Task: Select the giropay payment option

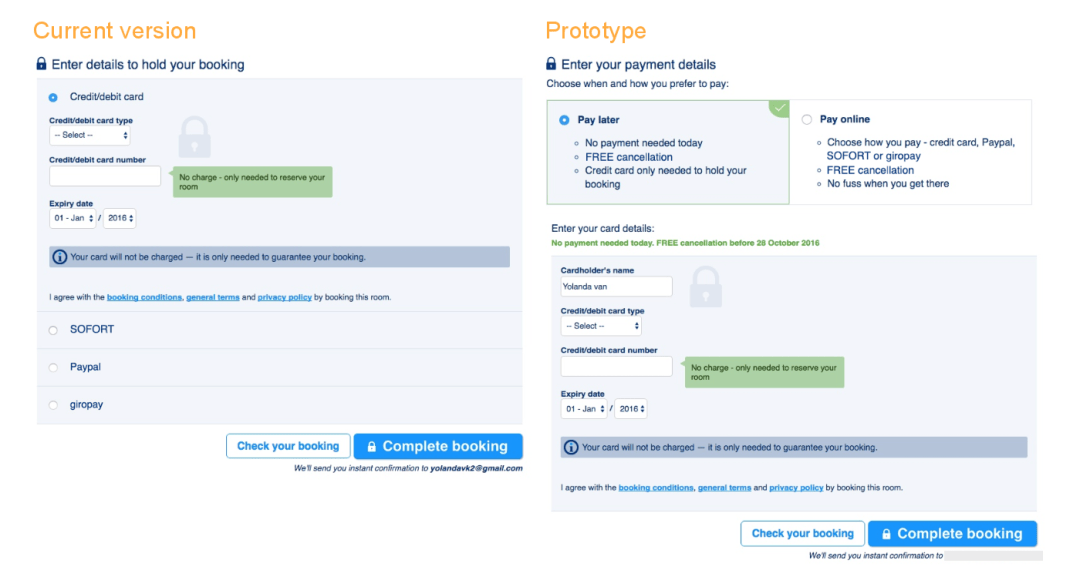Action: click(53, 405)
